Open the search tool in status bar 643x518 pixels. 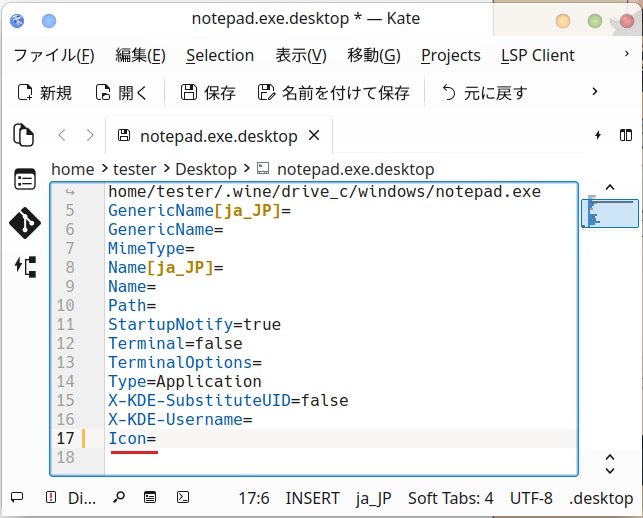click(119, 497)
